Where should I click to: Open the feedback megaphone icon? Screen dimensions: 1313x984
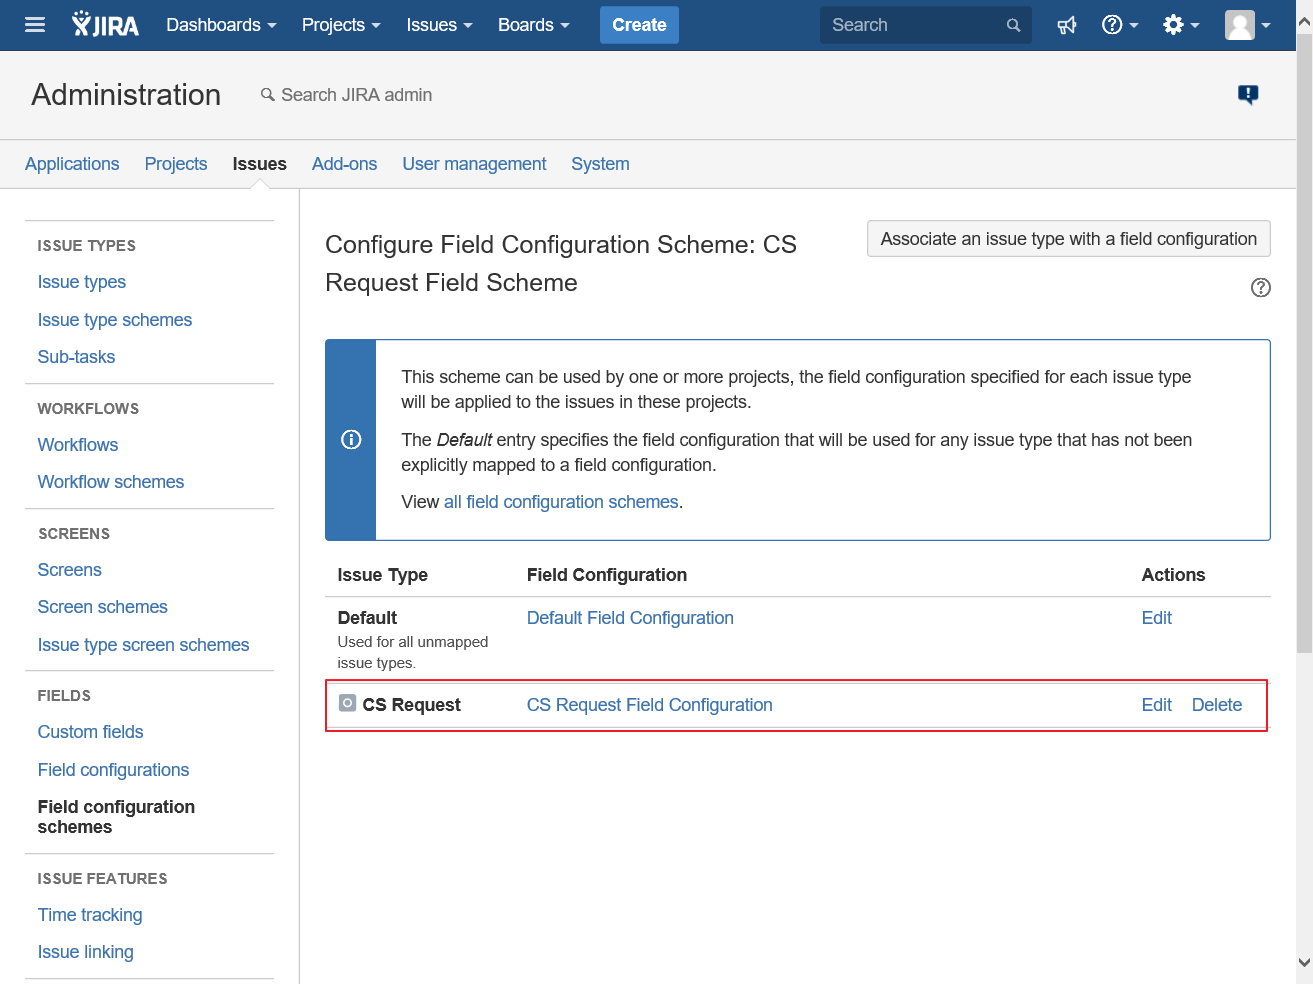tap(1067, 25)
